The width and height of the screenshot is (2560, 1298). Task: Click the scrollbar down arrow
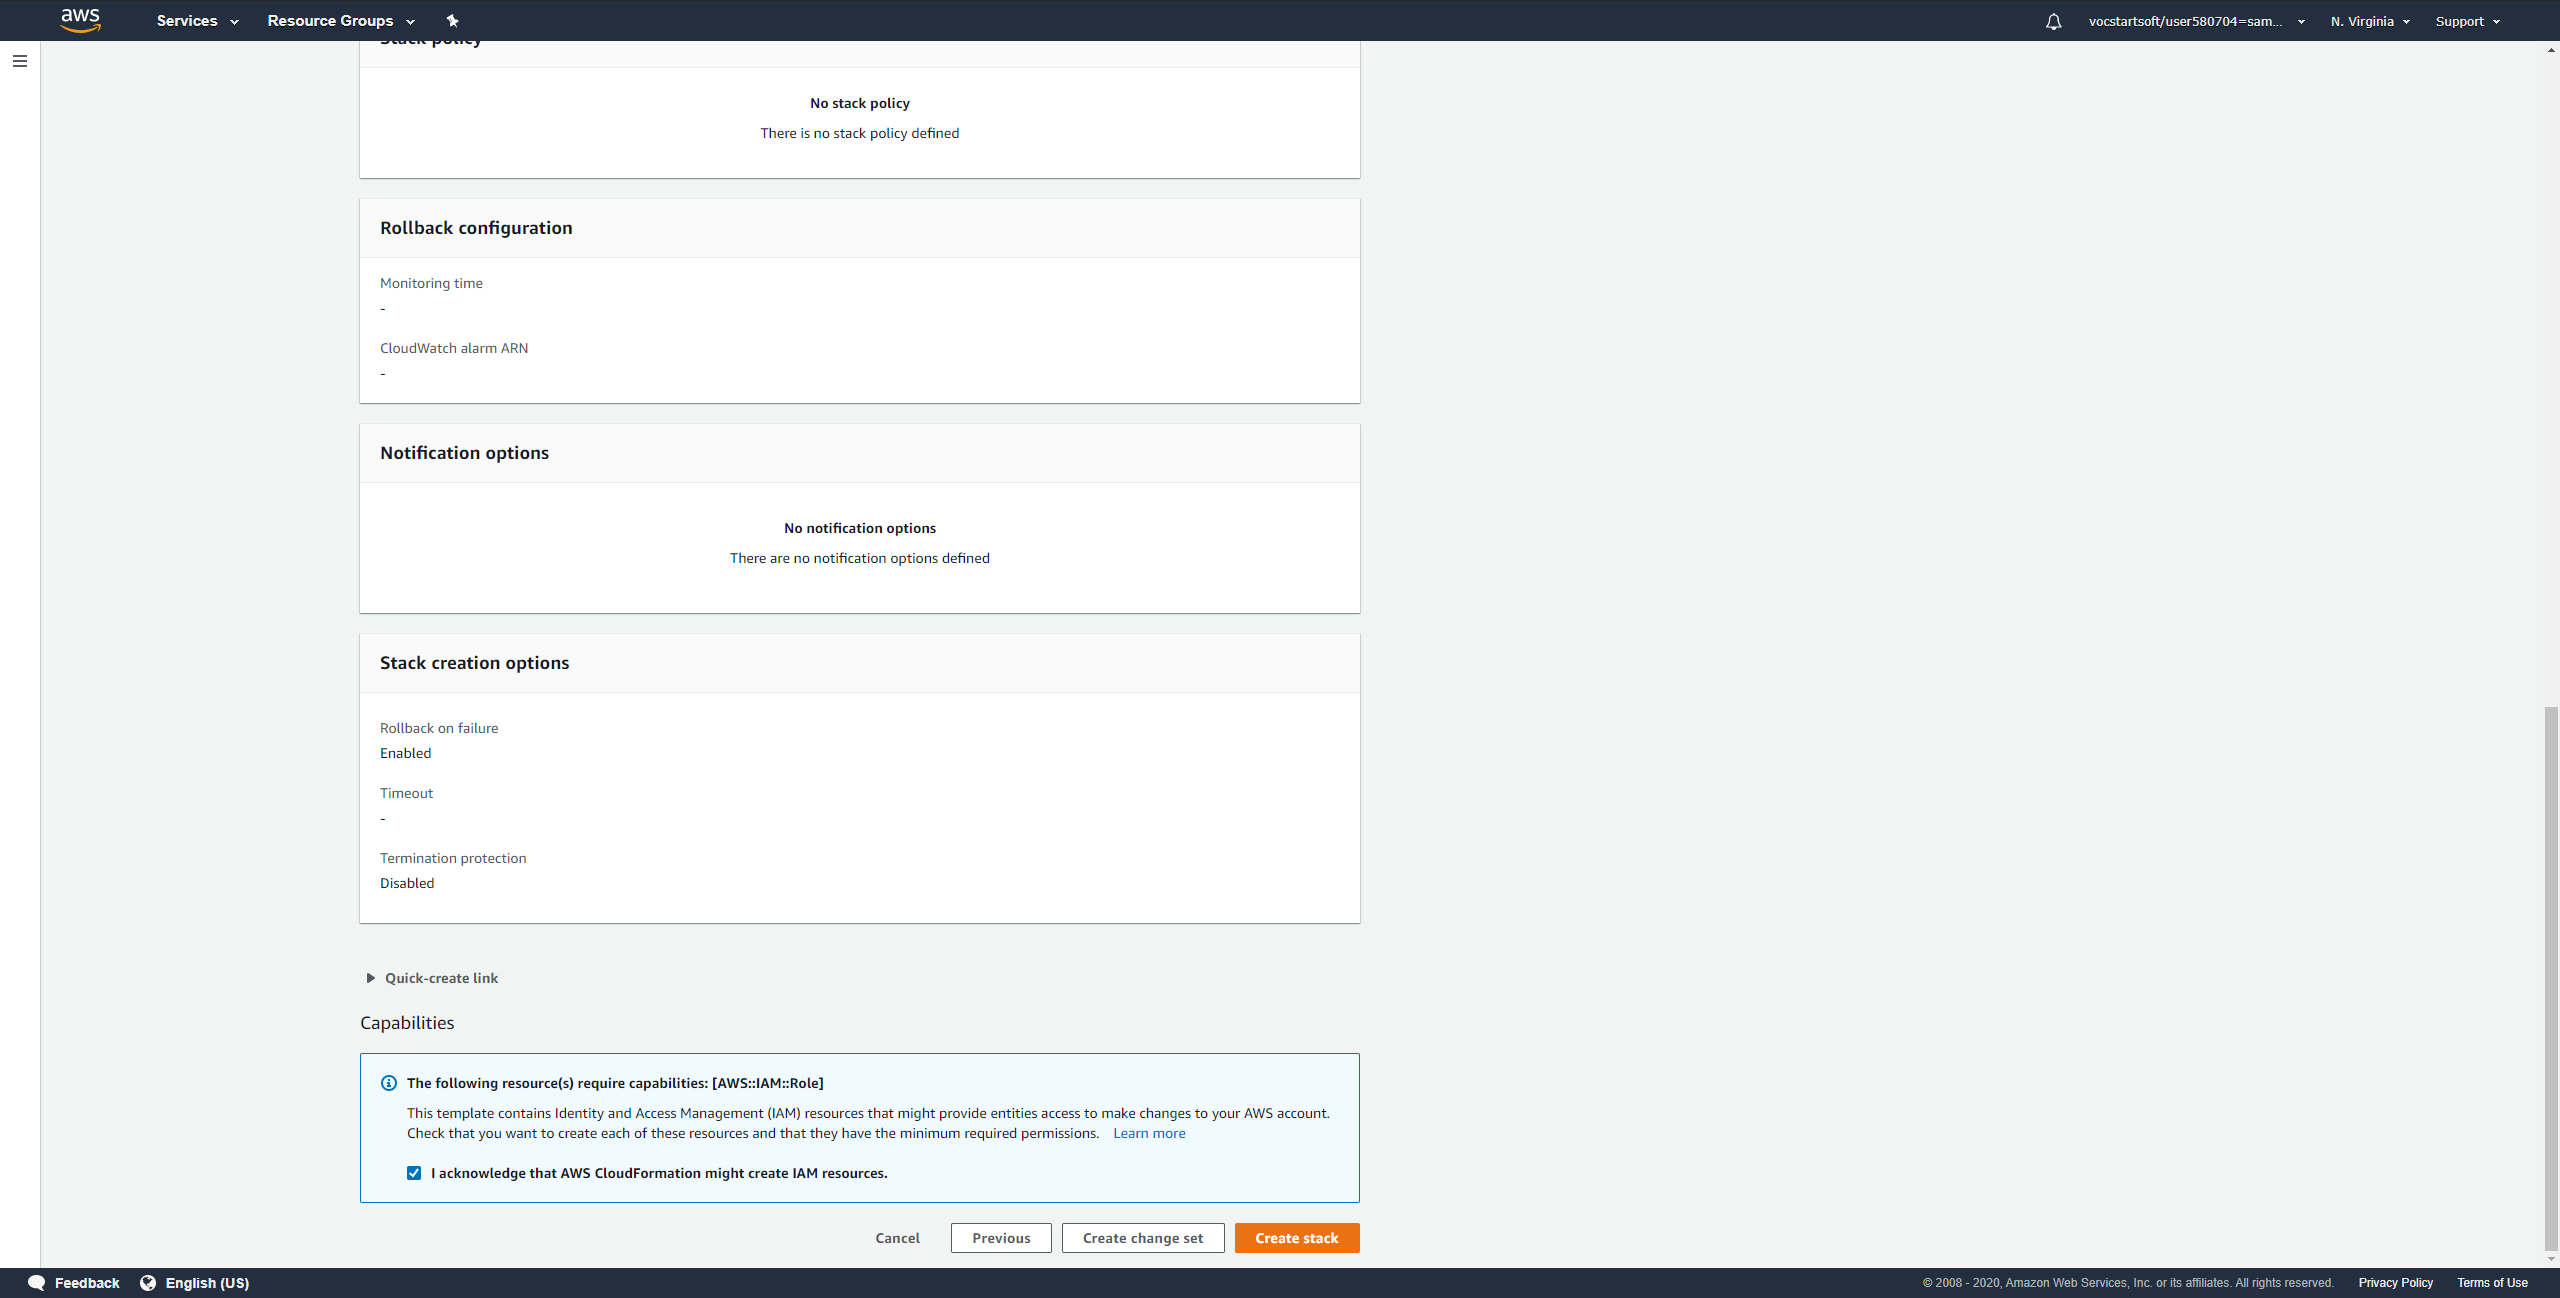click(2551, 1259)
